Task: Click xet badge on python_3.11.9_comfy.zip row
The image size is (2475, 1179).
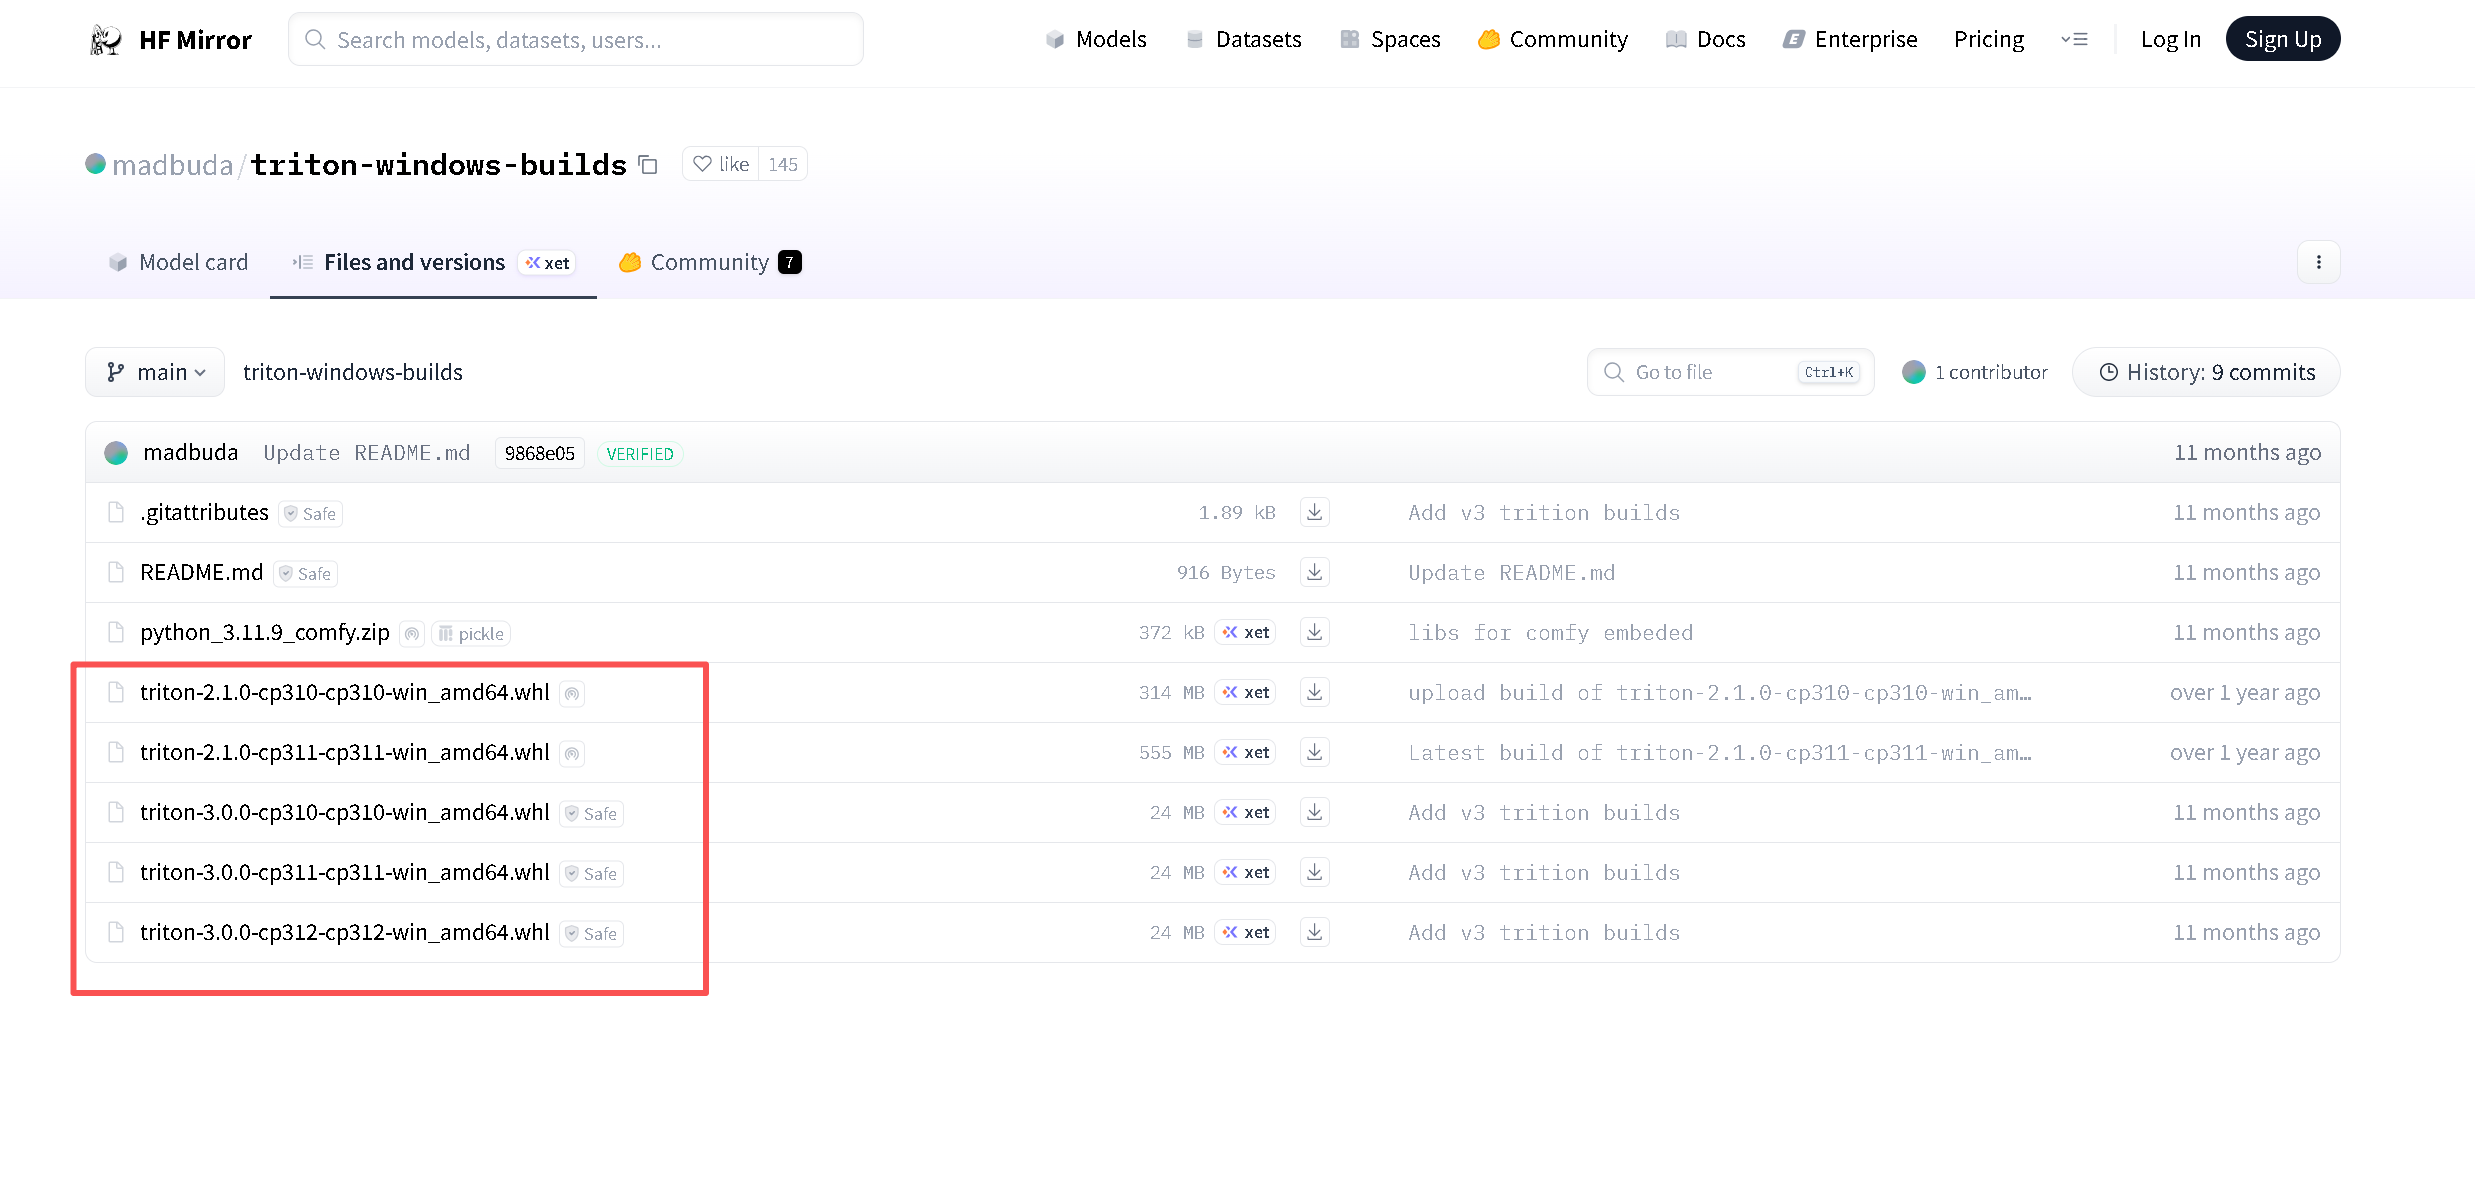Action: coord(1245,632)
